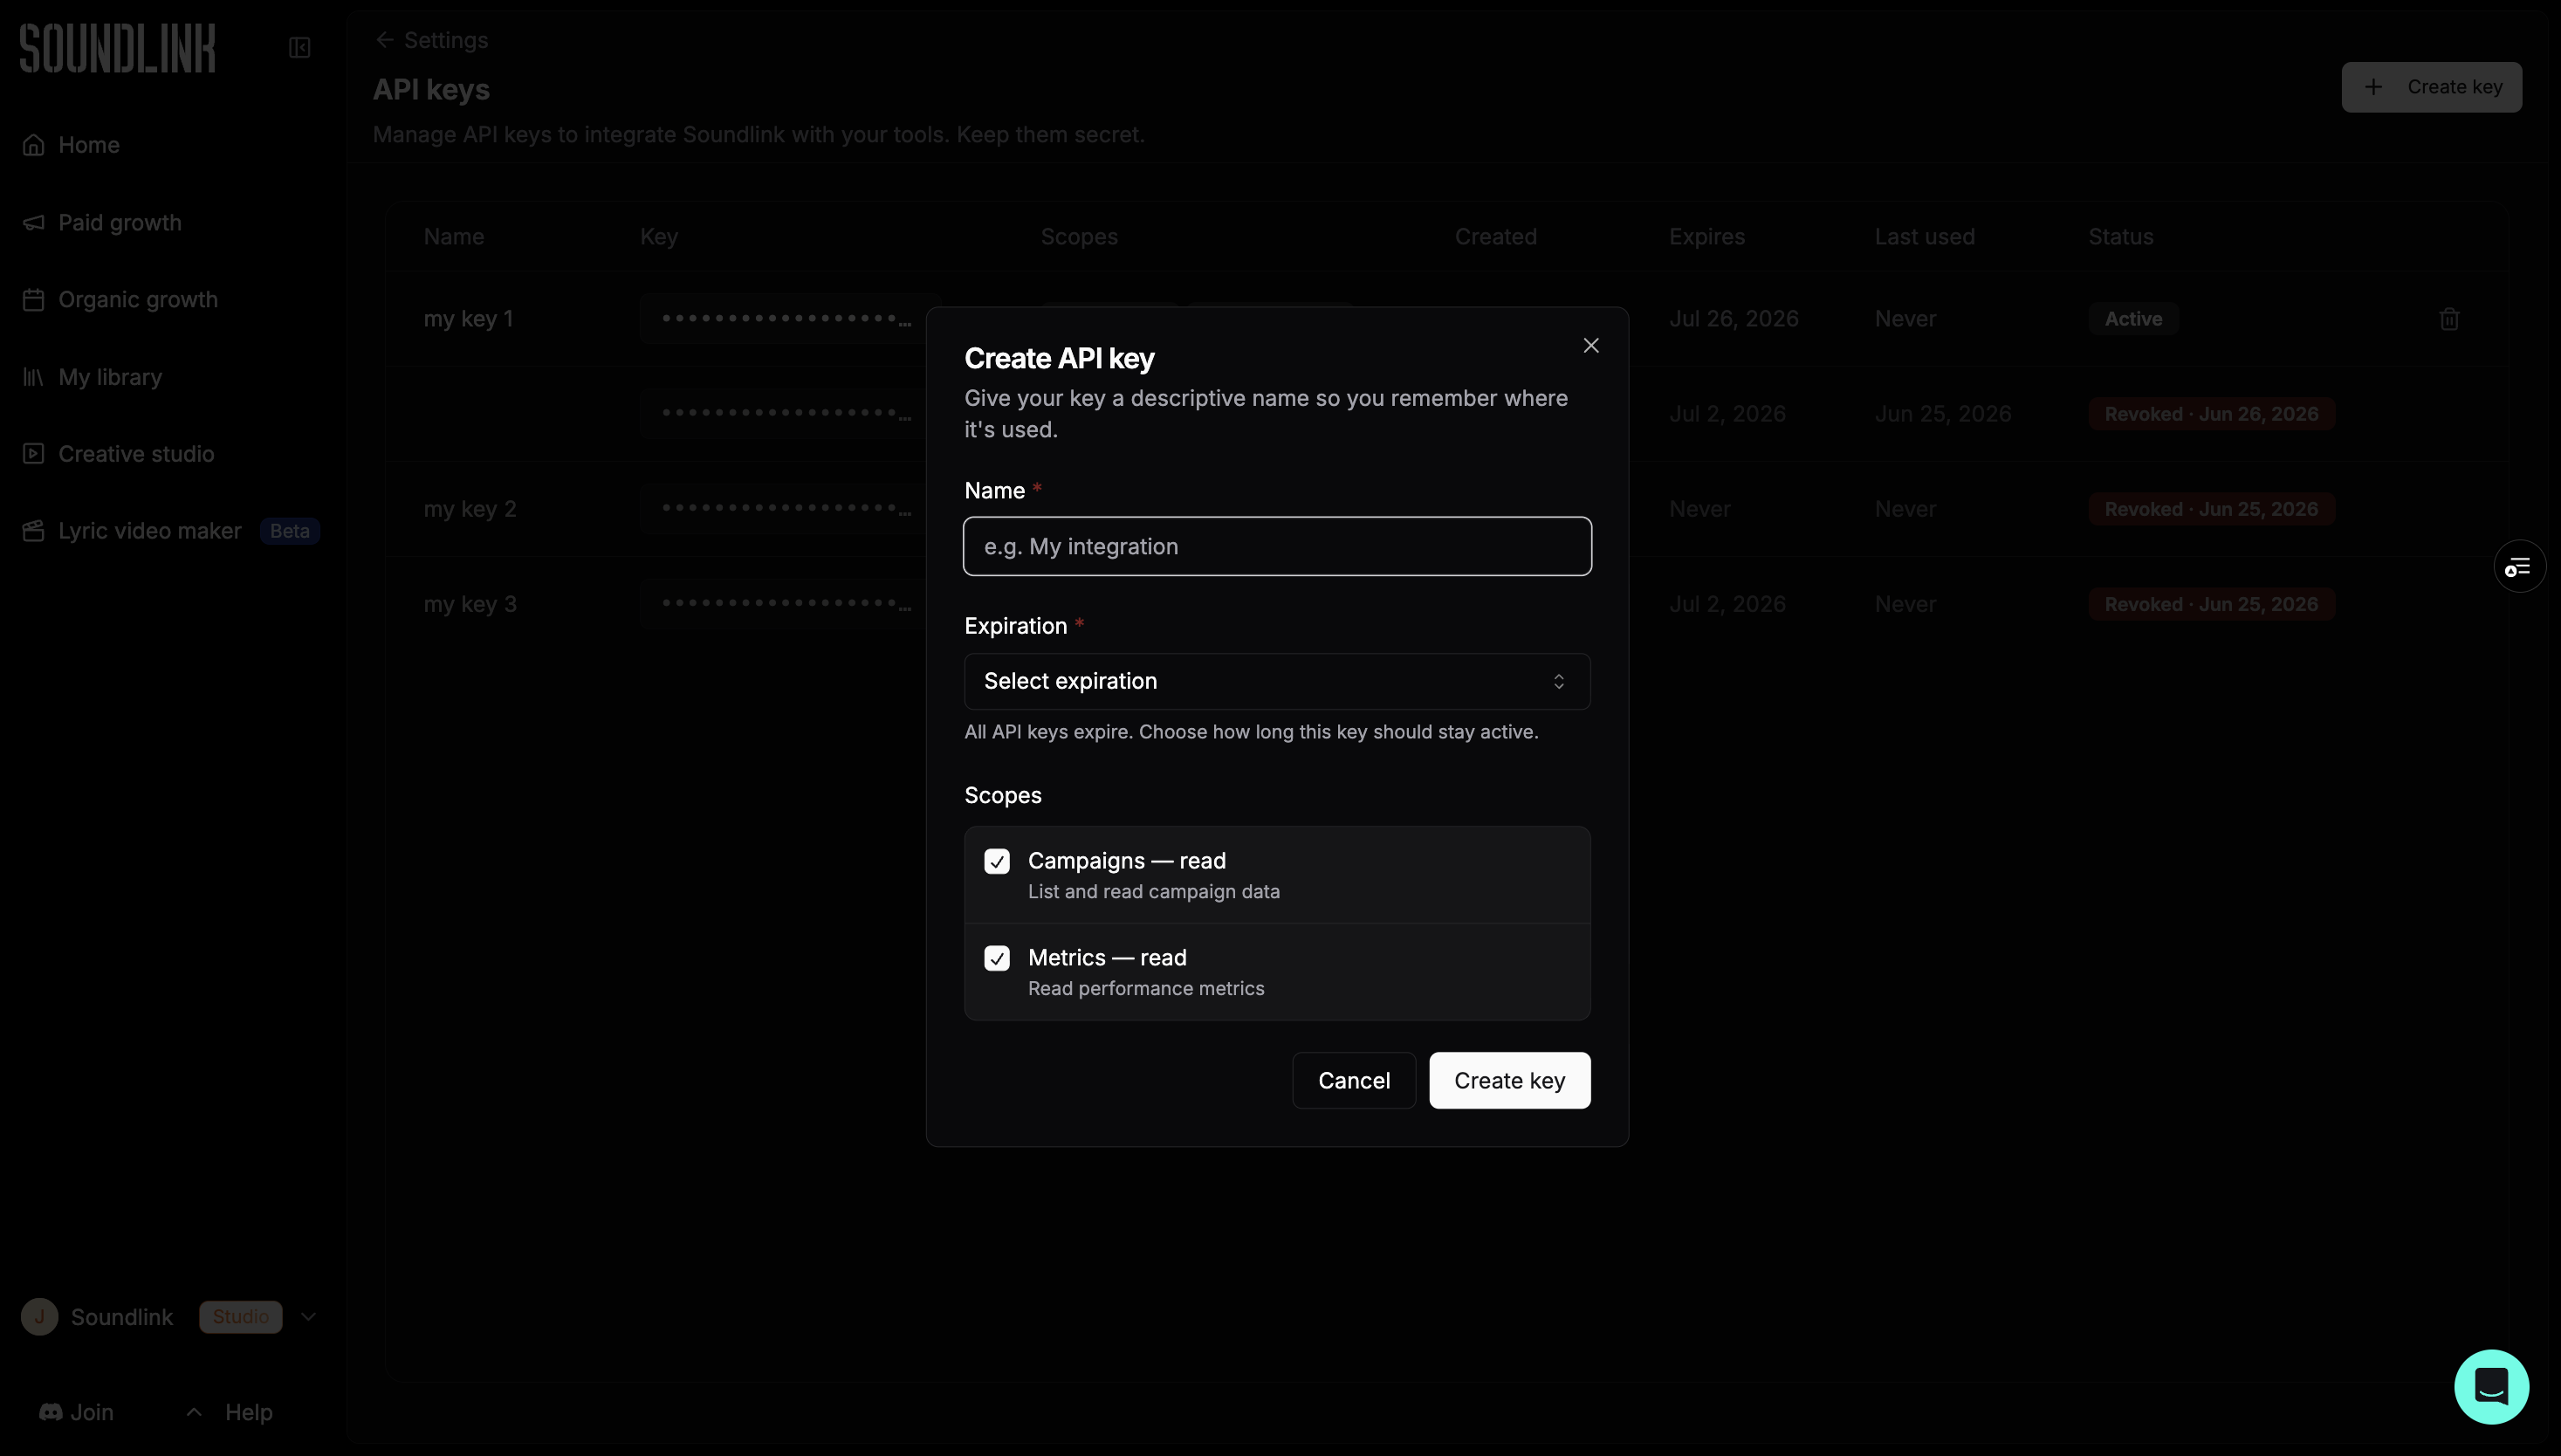Click the back arrow beside Settings
2561x1456 pixels.
(x=384, y=40)
